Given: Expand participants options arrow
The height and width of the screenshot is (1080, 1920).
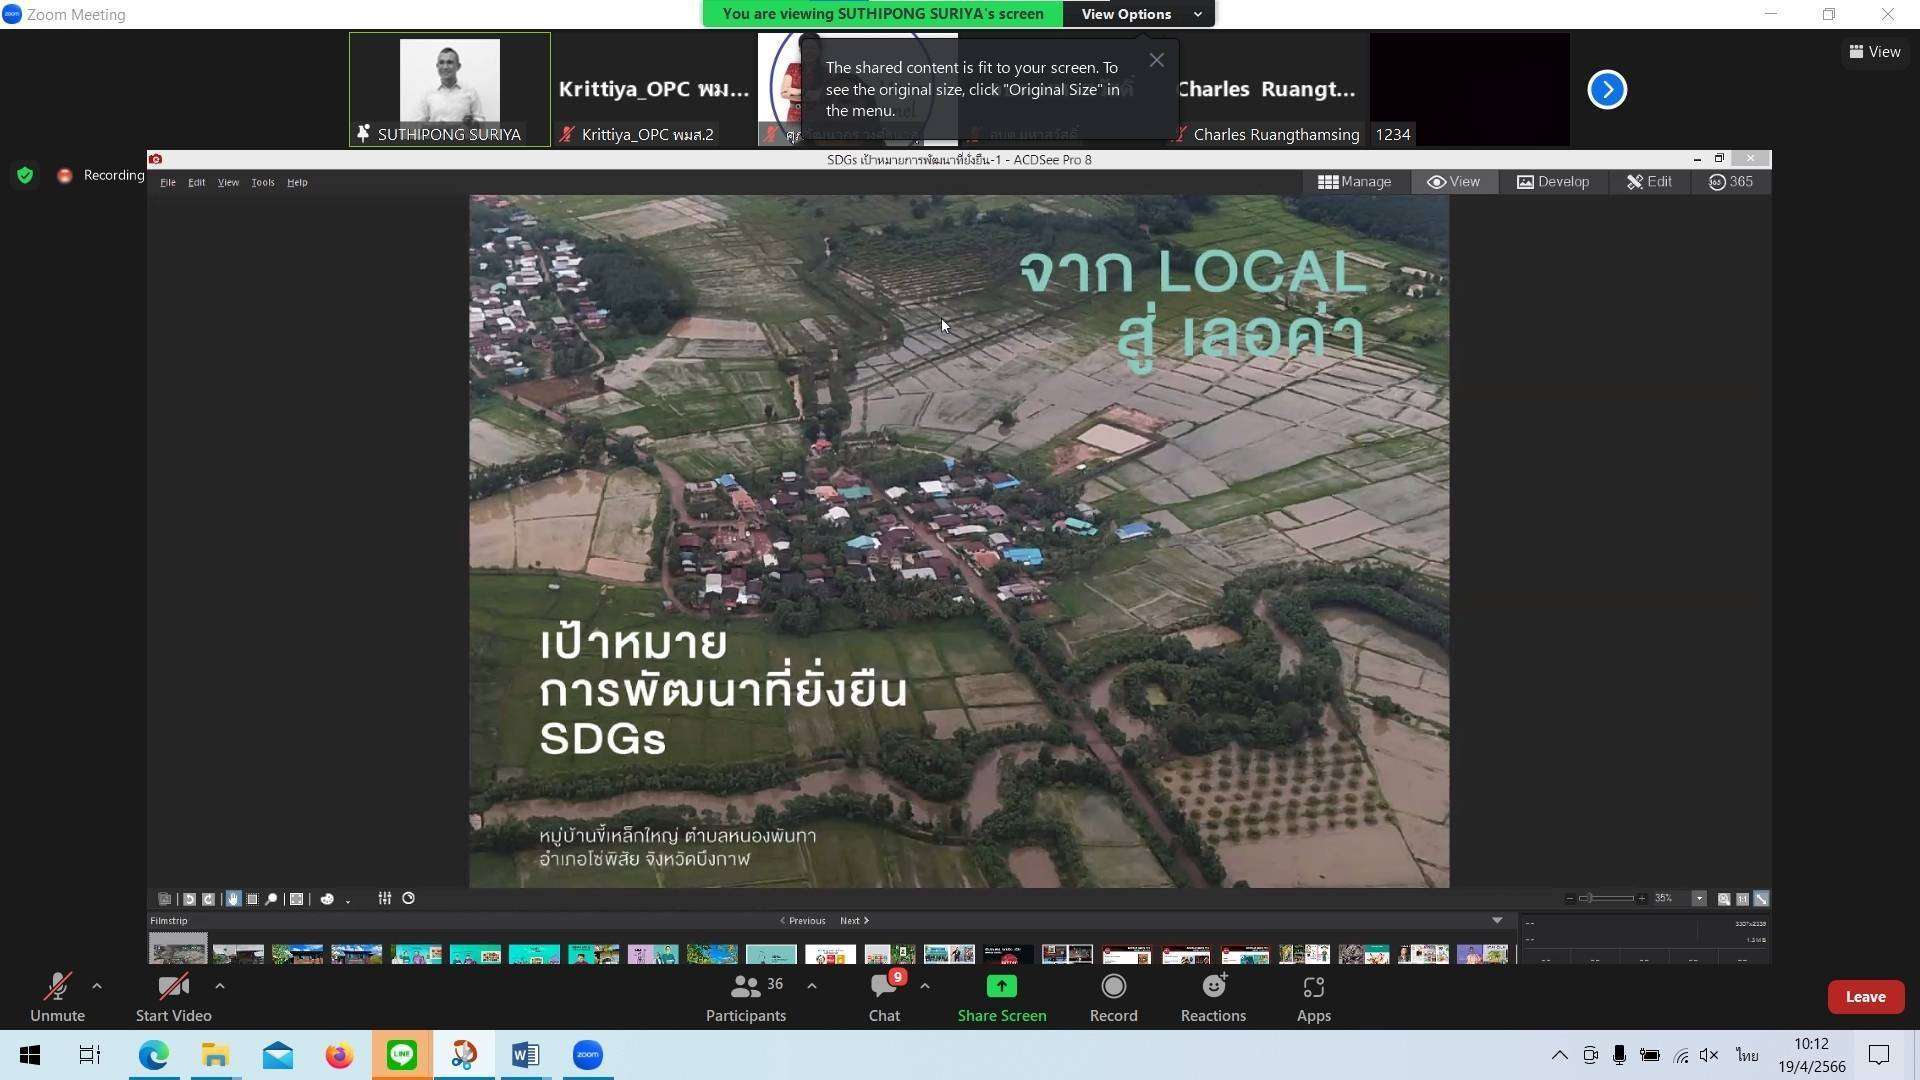Looking at the screenshot, I should 811,986.
